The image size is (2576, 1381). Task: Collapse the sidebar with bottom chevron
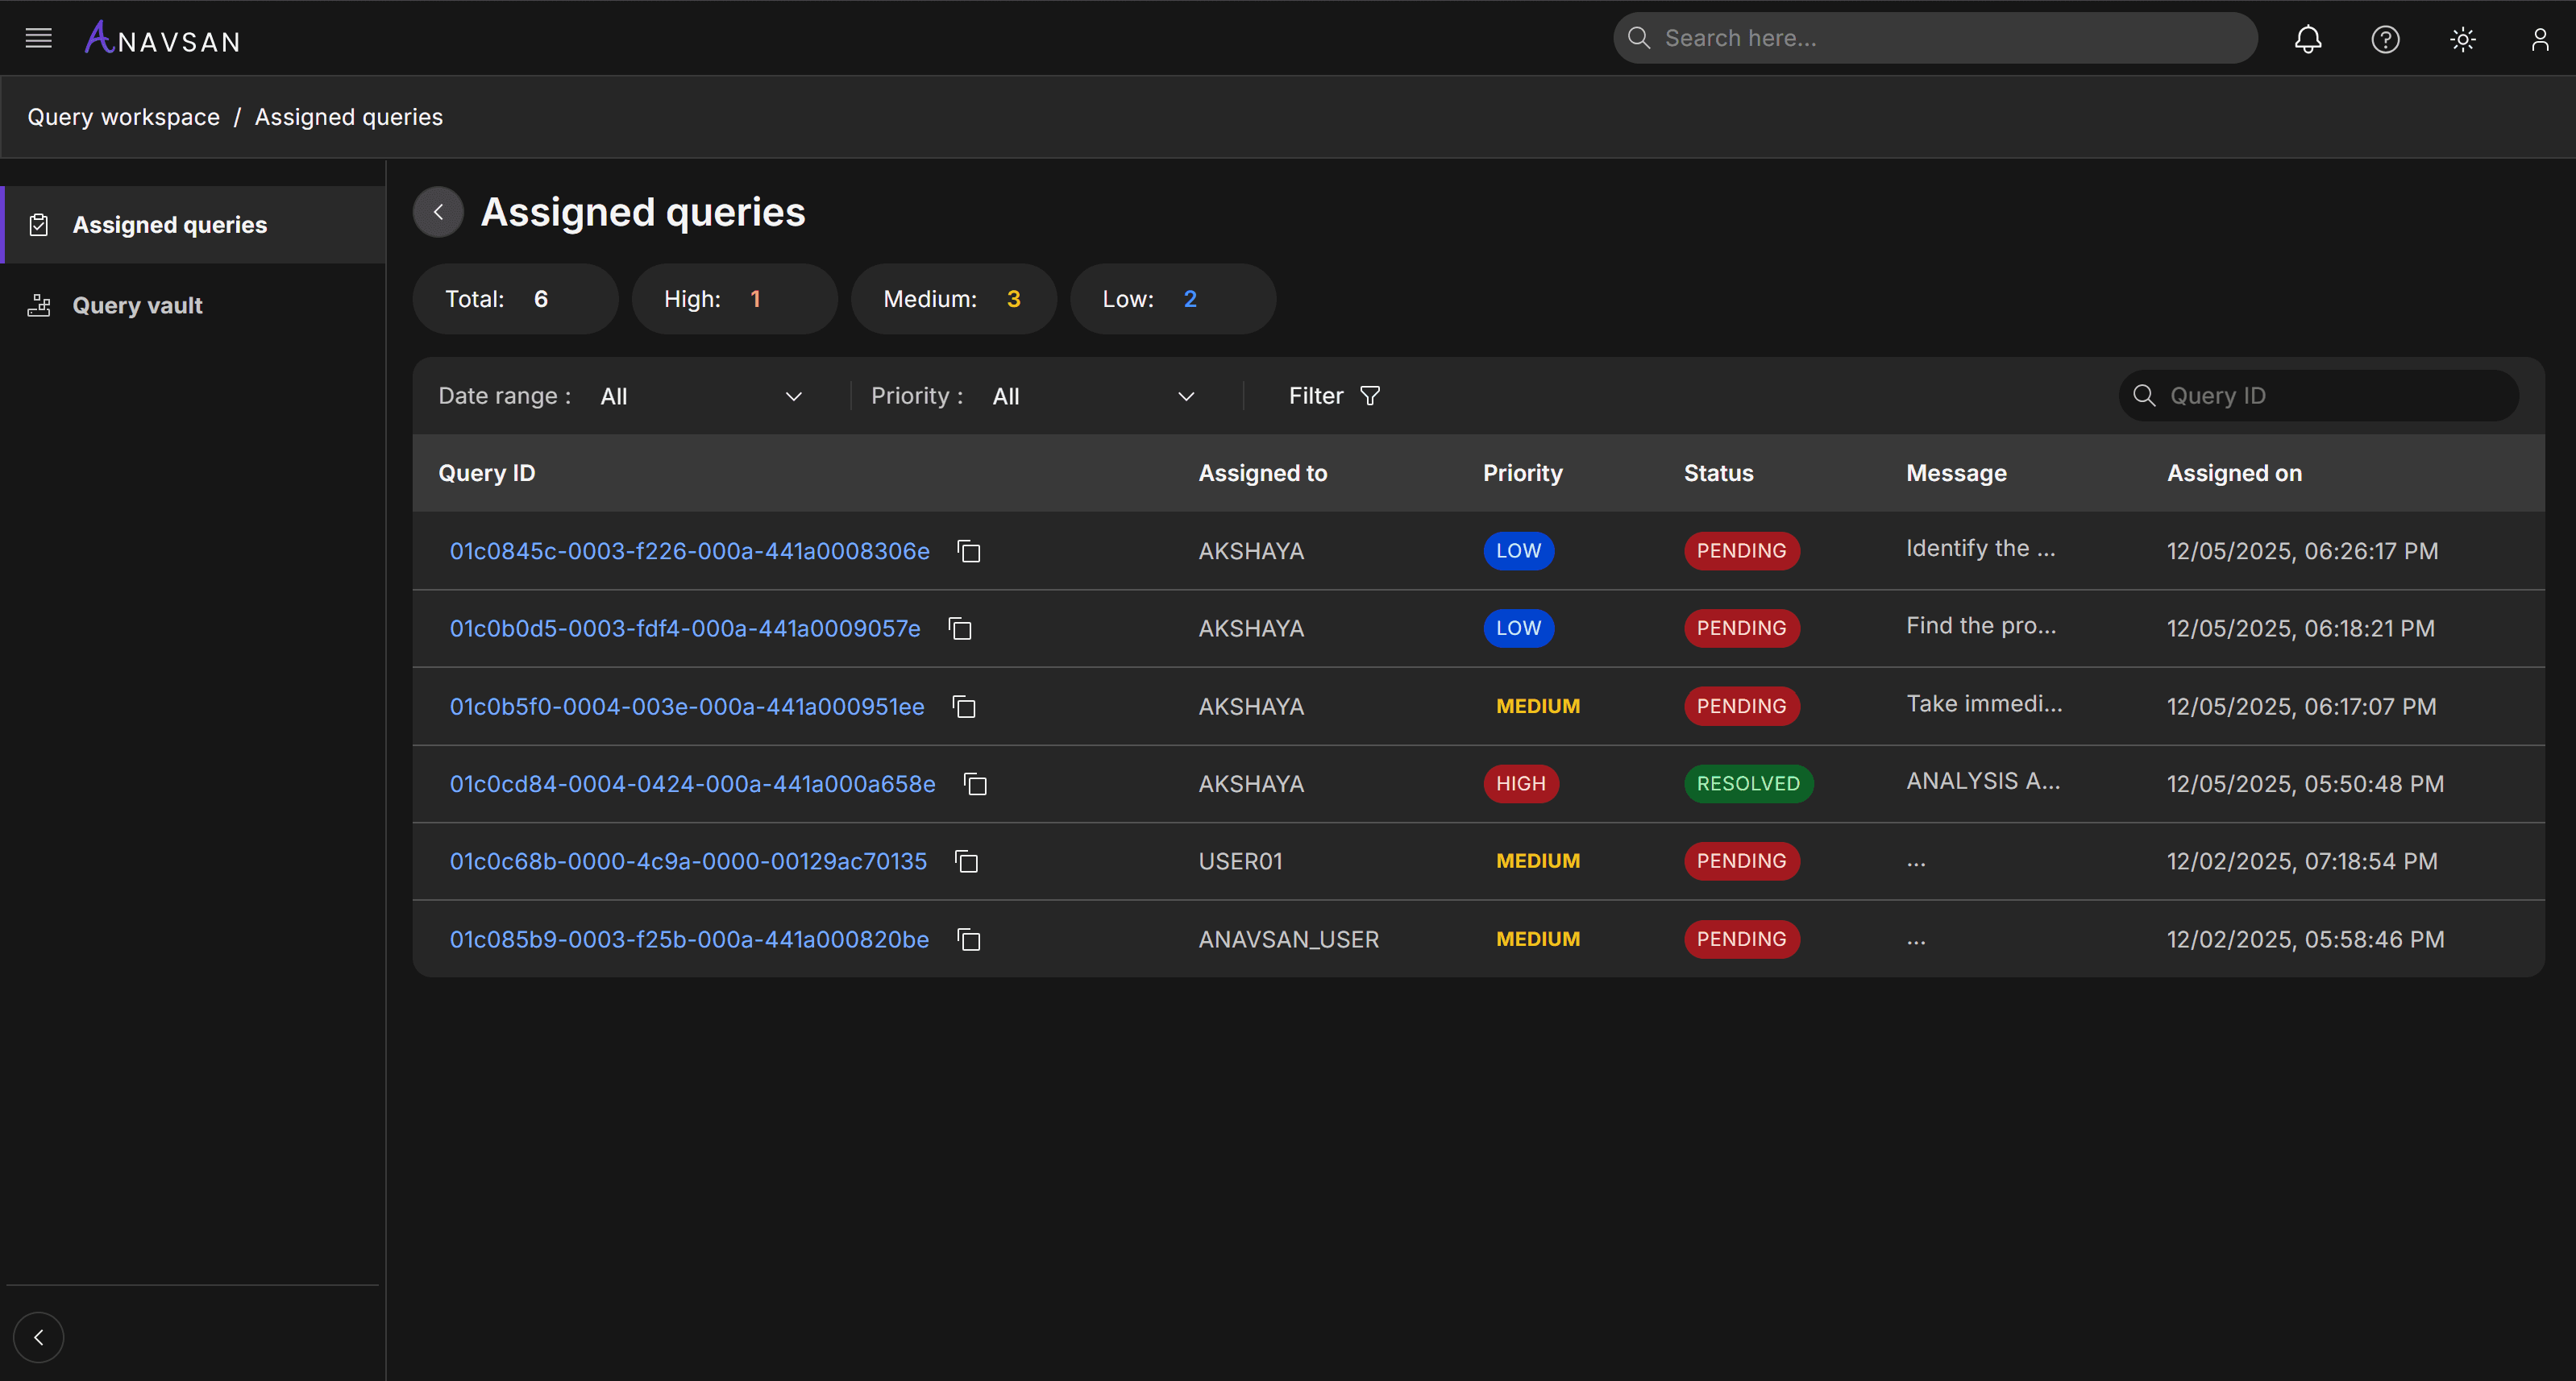pos(39,1337)
